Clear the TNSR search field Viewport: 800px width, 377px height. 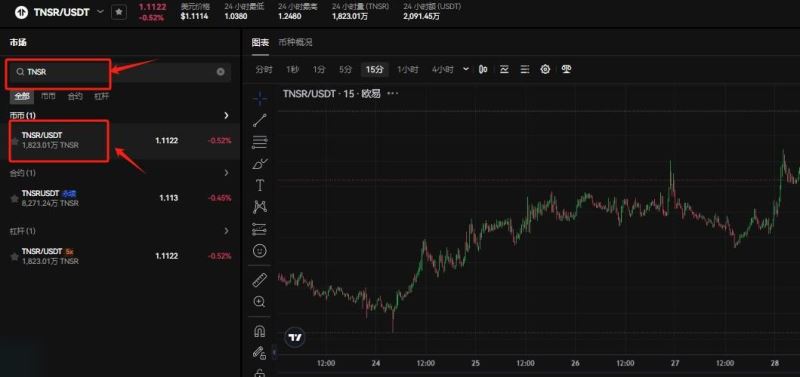click(x=220, y=72)
